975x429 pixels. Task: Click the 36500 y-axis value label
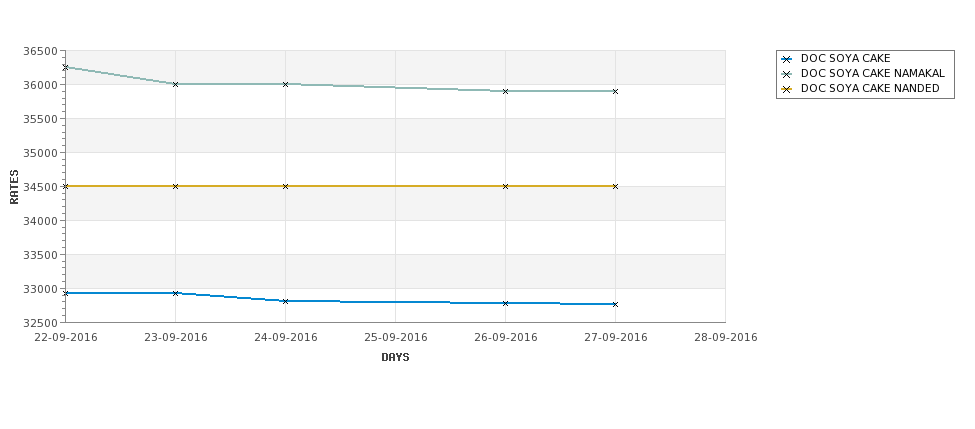40,51
